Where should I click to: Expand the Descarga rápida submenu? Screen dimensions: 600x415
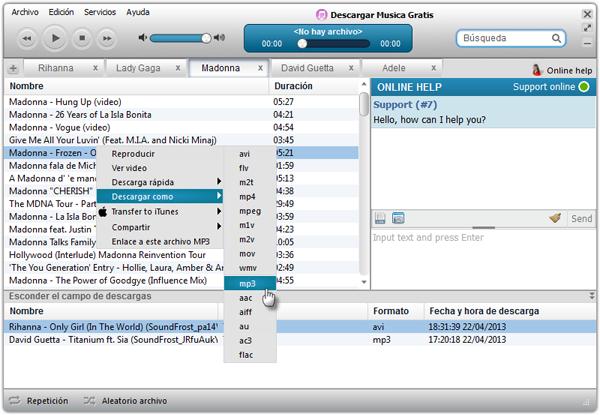(160, 182)
